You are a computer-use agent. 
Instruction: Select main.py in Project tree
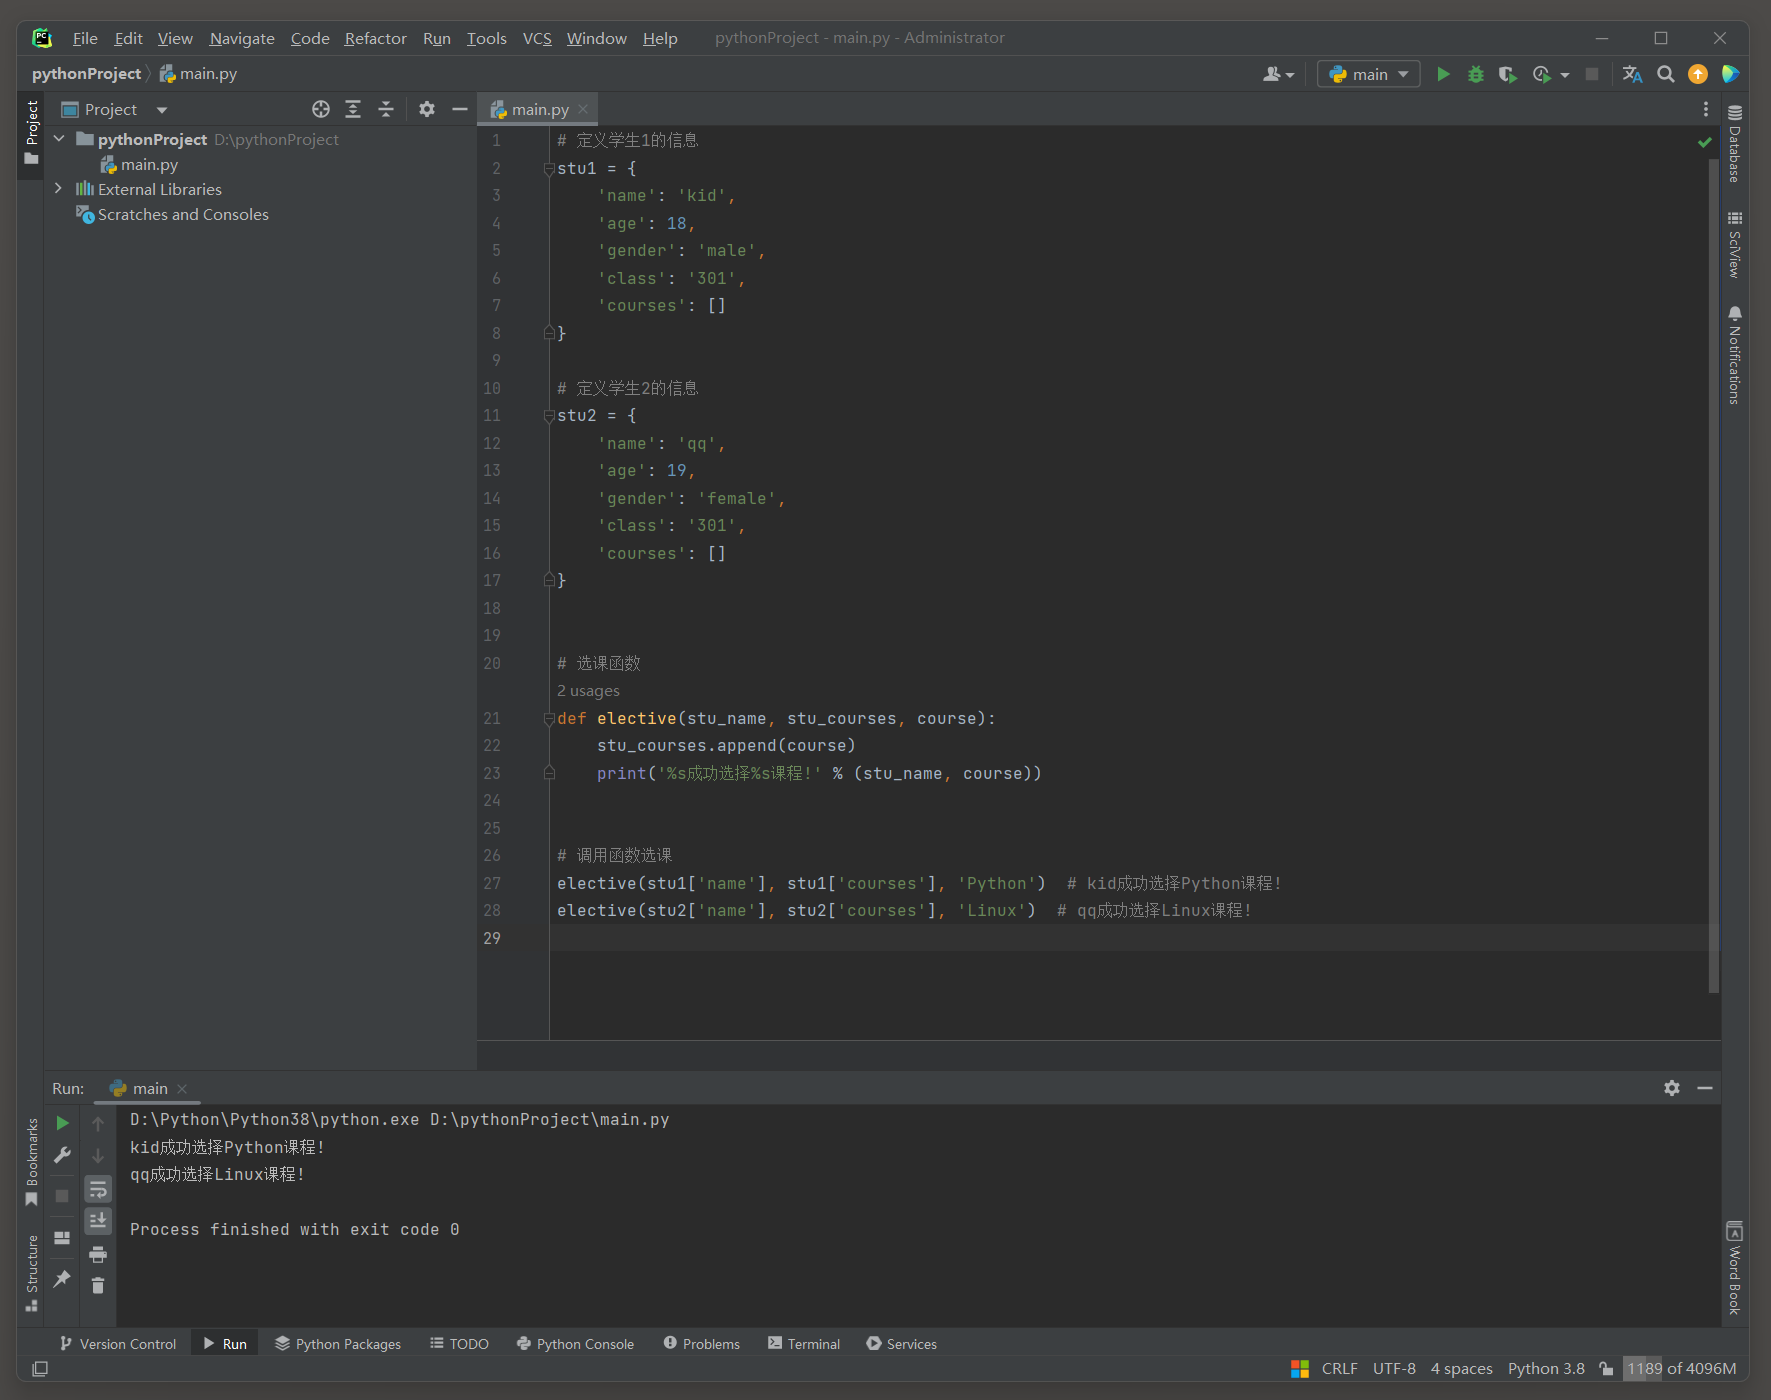tap(149, 164)
